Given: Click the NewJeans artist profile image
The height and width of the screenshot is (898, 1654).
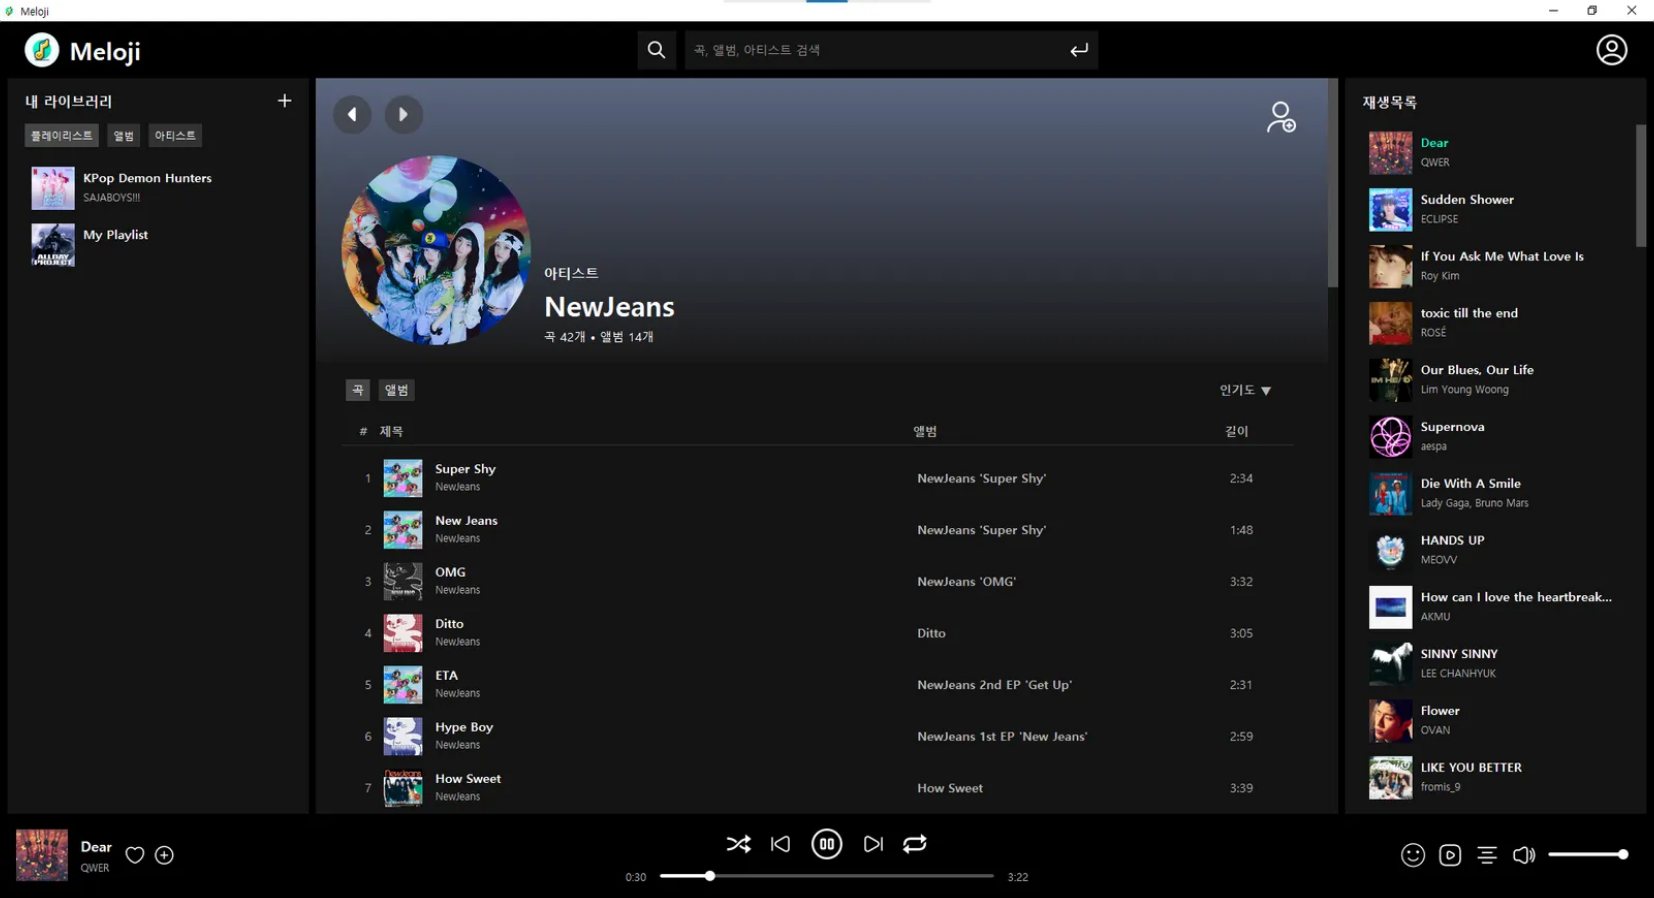Looking at the screenshot, I should click(x=436, y=250).
